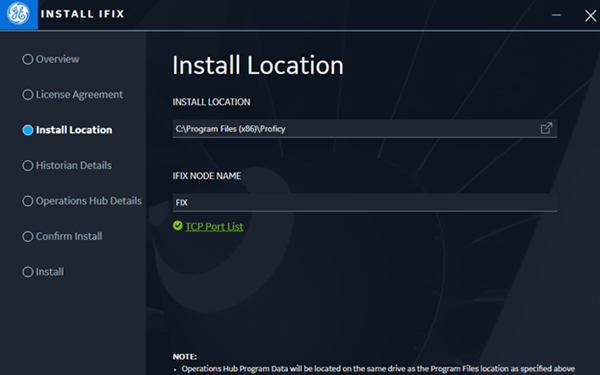This screenshot has height=375, width=600.
Task: Click the INSTALL LOCATION field label
Action: (211, 102)
